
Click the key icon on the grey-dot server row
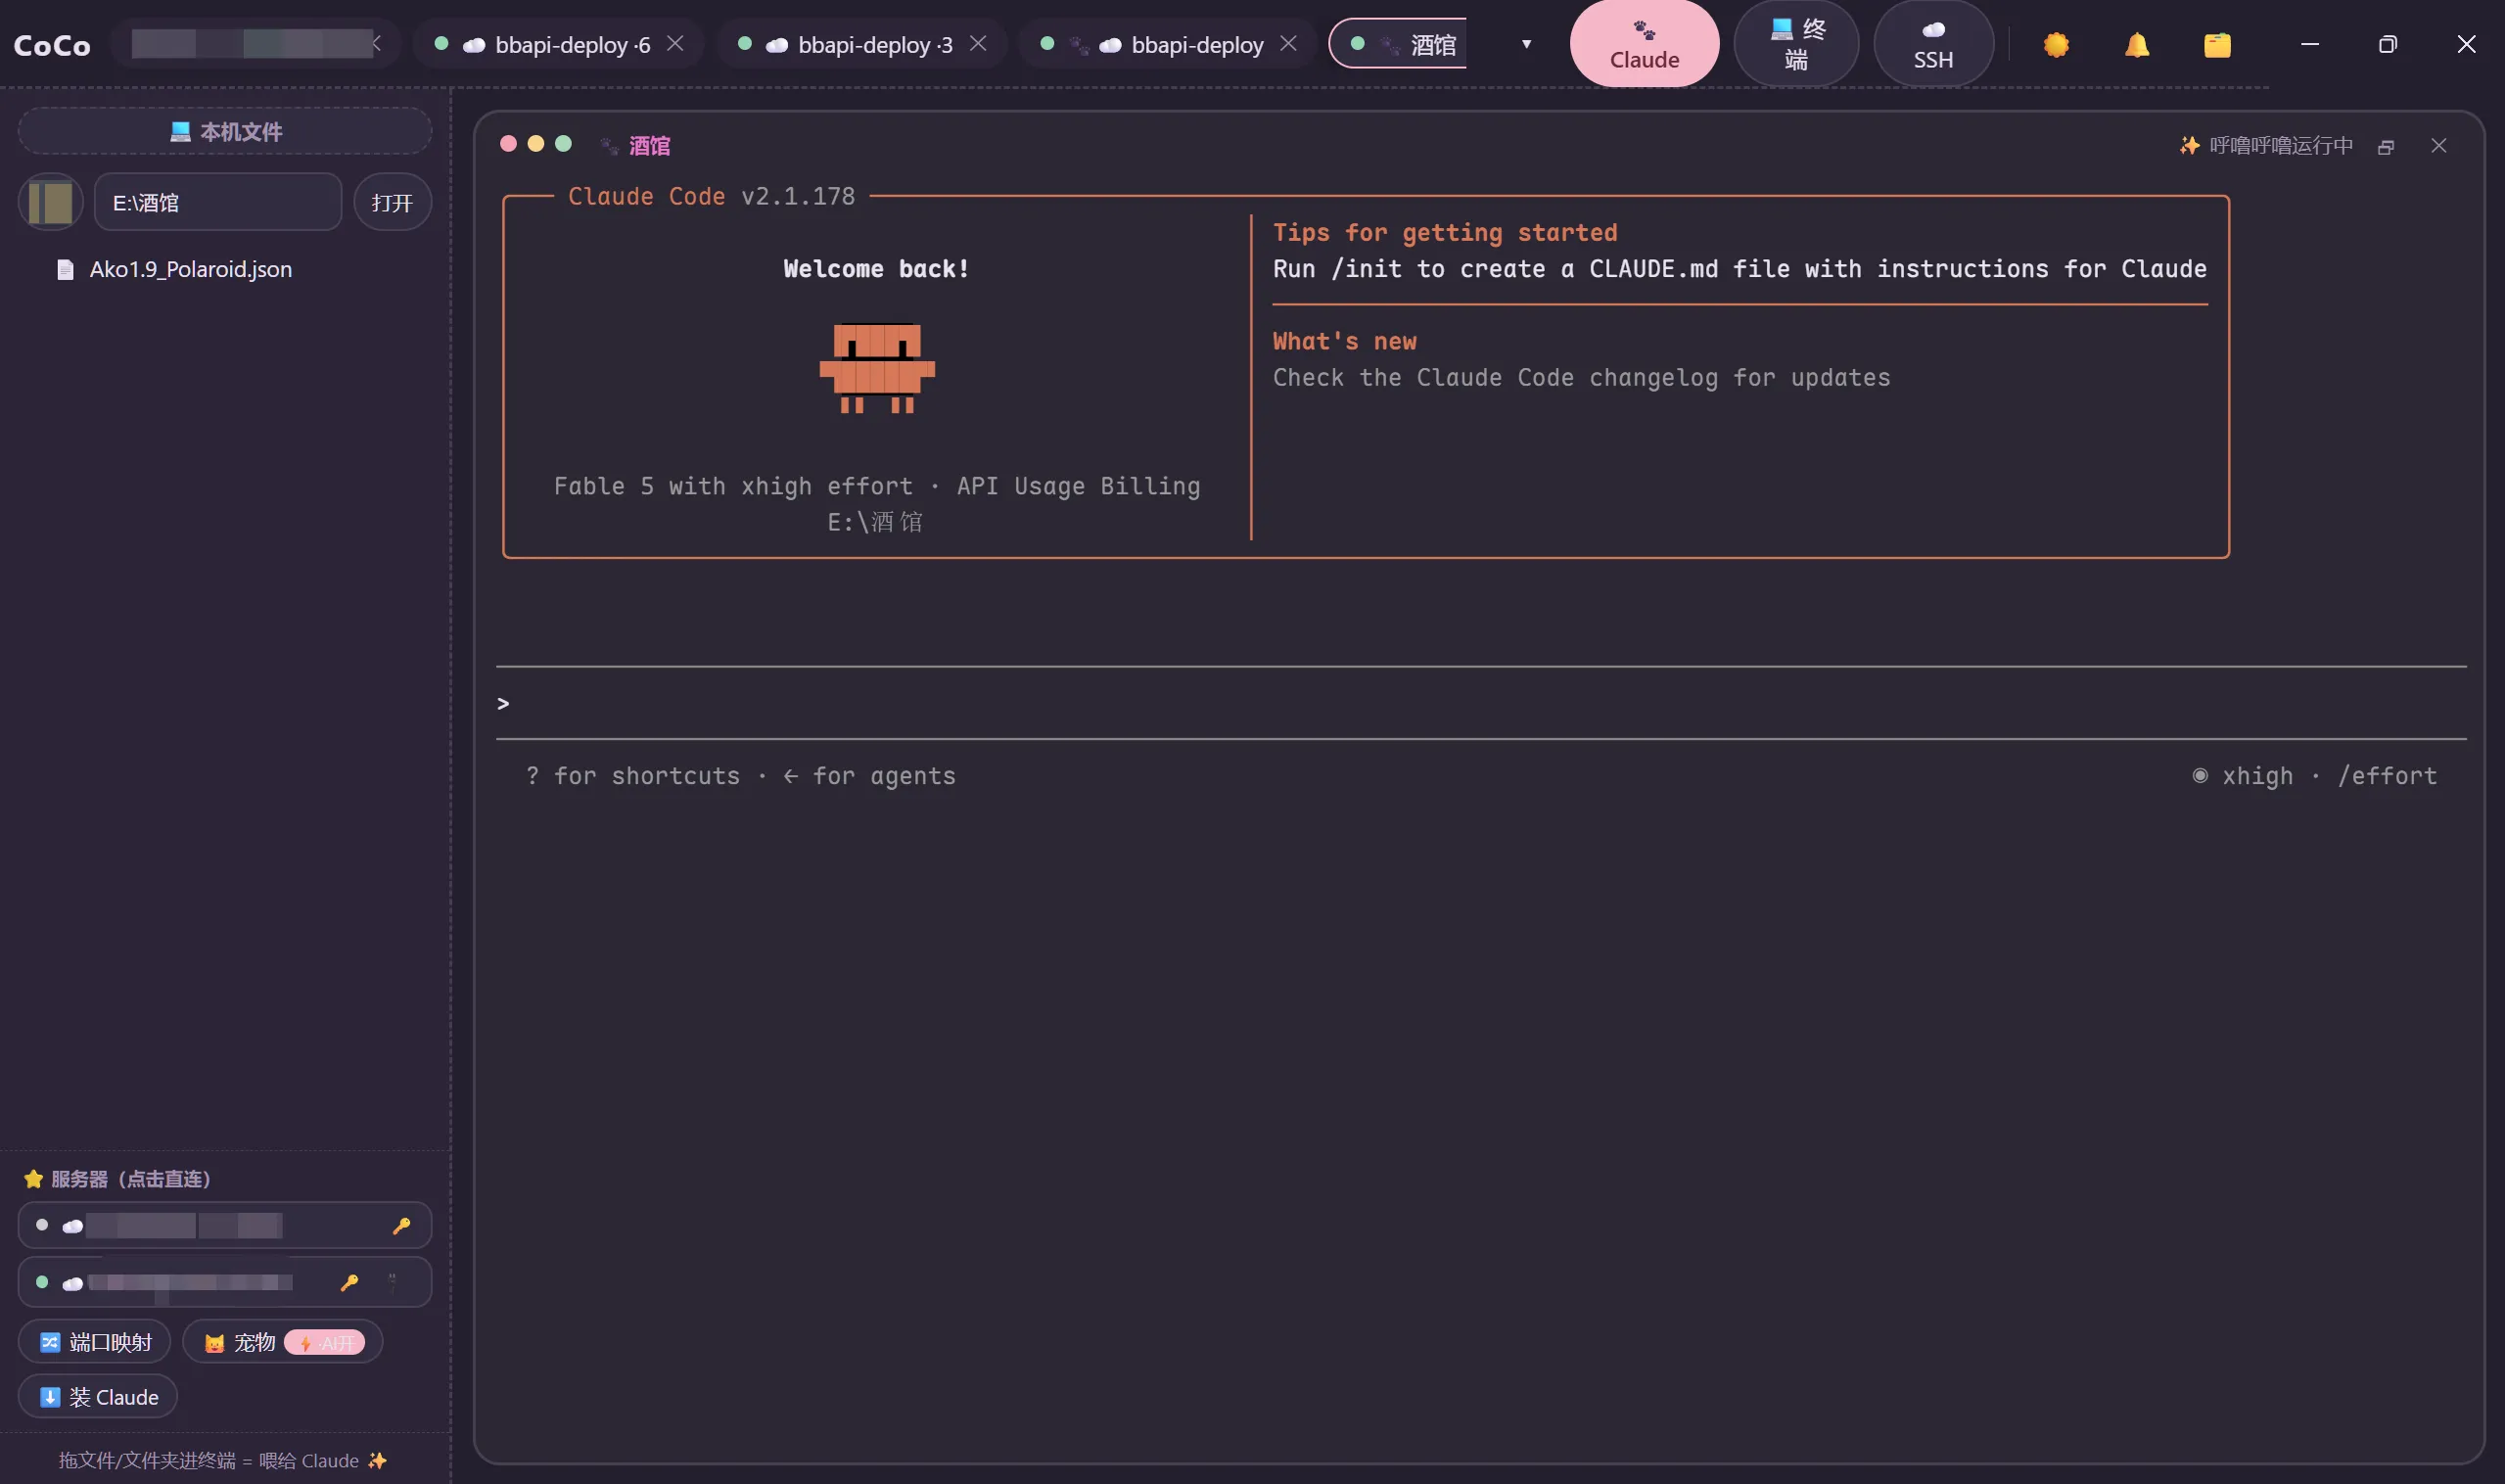tap(402, 1226)
